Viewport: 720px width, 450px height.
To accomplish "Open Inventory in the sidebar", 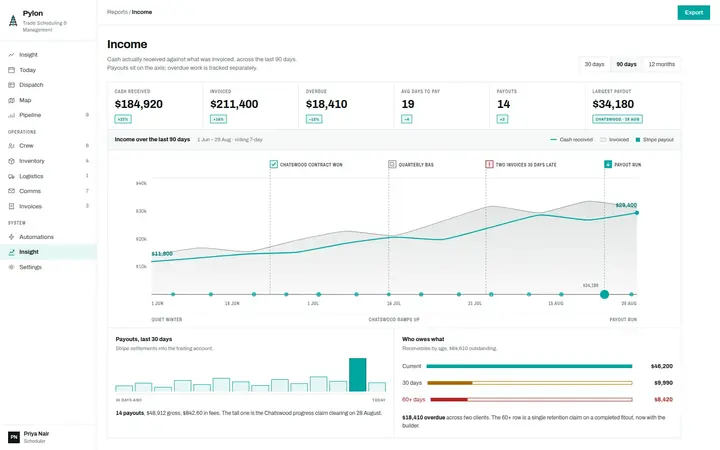I will click(x=48, y=161).
